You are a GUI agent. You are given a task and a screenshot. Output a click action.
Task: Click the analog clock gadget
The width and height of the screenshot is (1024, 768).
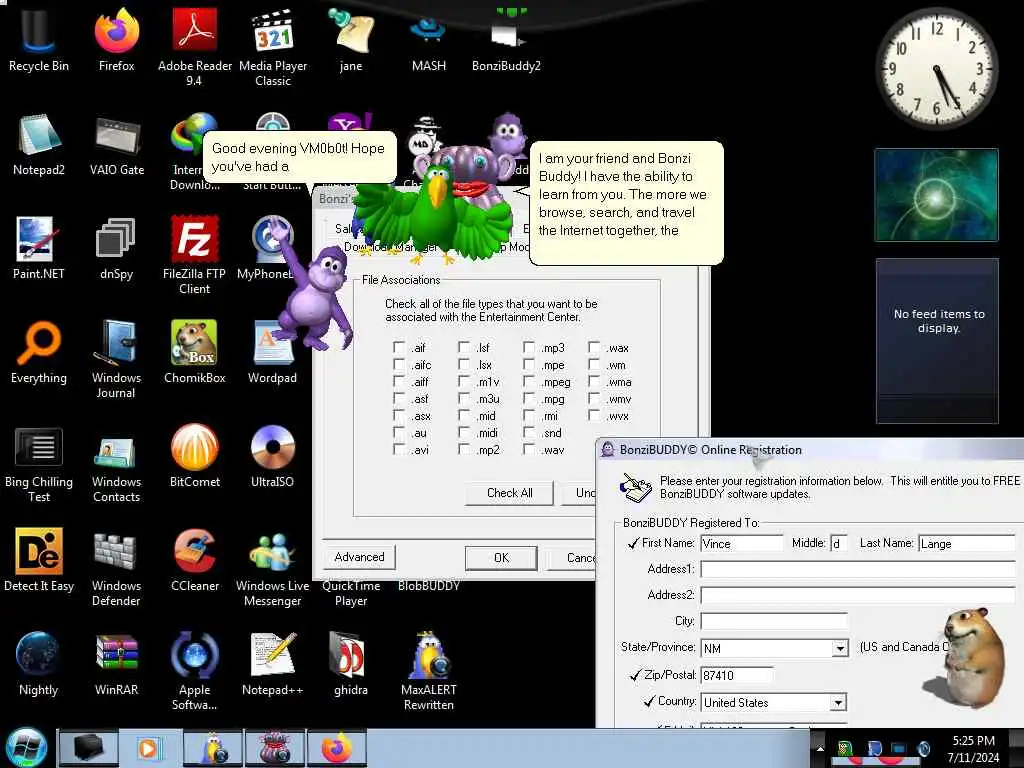point(936,69)
